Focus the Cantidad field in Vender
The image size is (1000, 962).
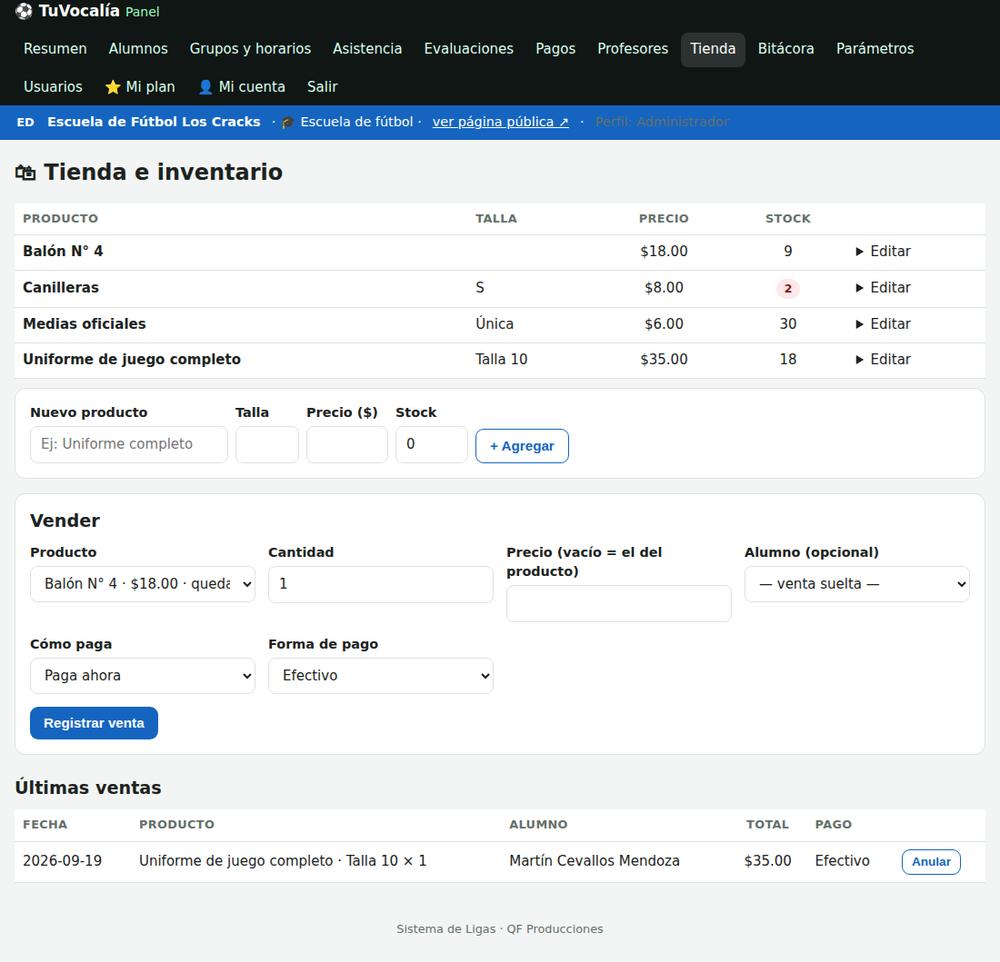pos(381,584)
